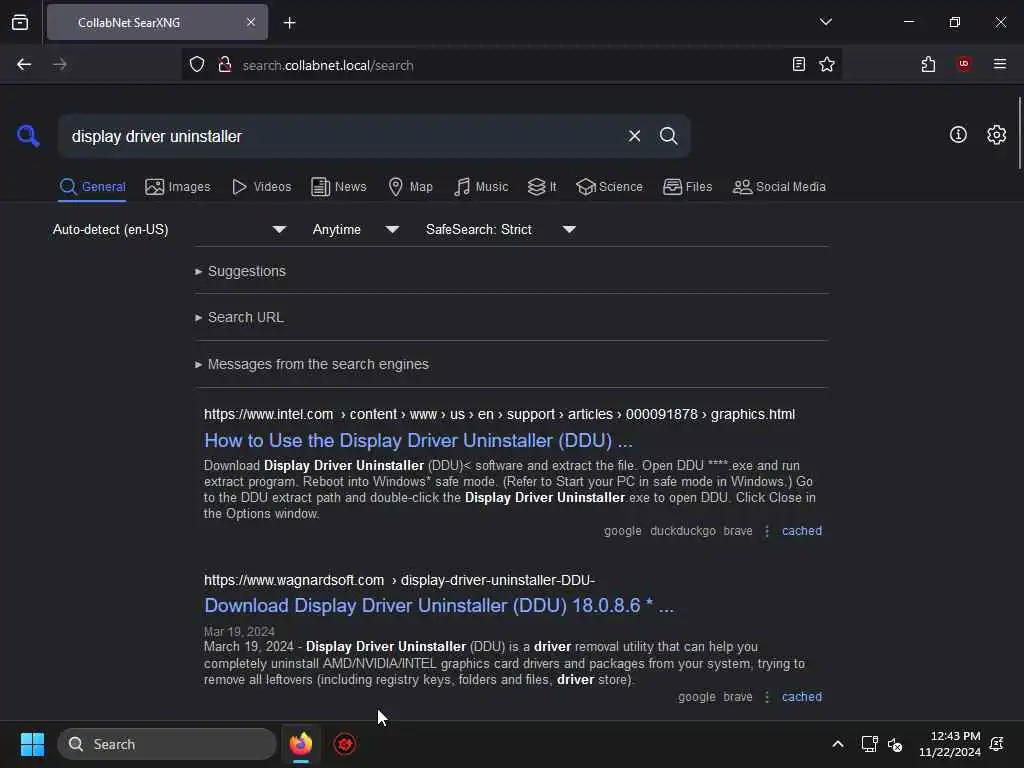This screenshot has width=1024, height=768.
Task: Click "brave" engine label on Intel result
Action: 738,531
